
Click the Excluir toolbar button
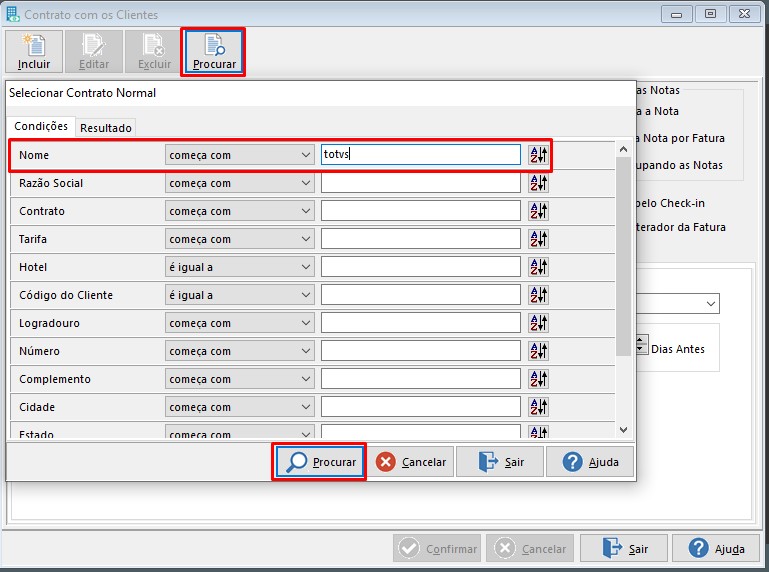pos(154,52)
